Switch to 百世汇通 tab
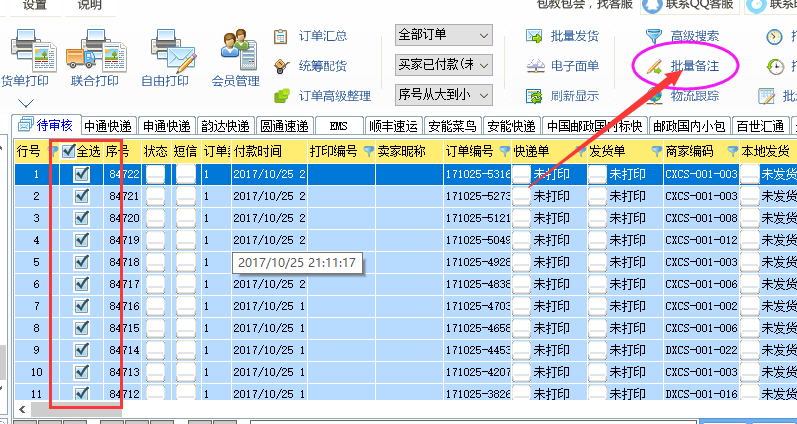Screen dimensions: 797x424 point(760,126)
